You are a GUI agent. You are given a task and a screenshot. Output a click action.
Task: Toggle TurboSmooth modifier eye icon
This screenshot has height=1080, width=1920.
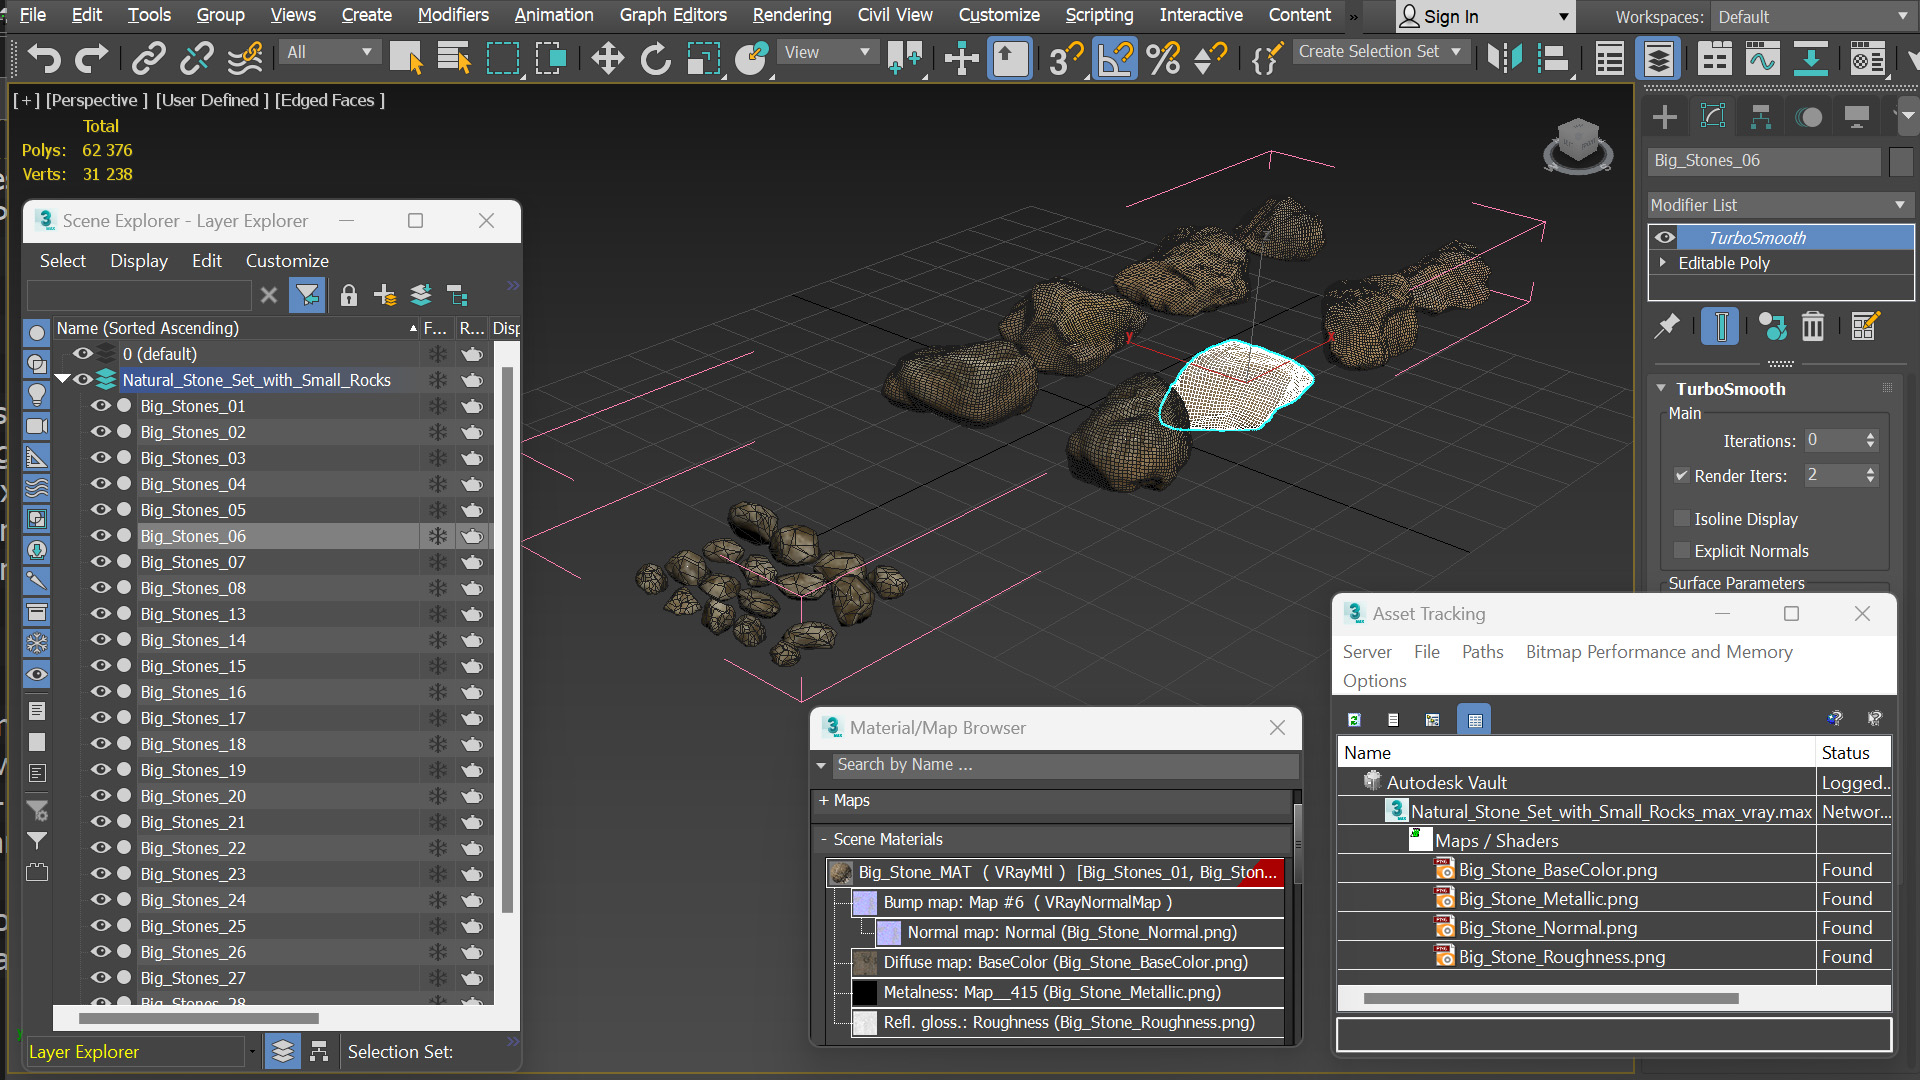click(x=1664, y=238)
